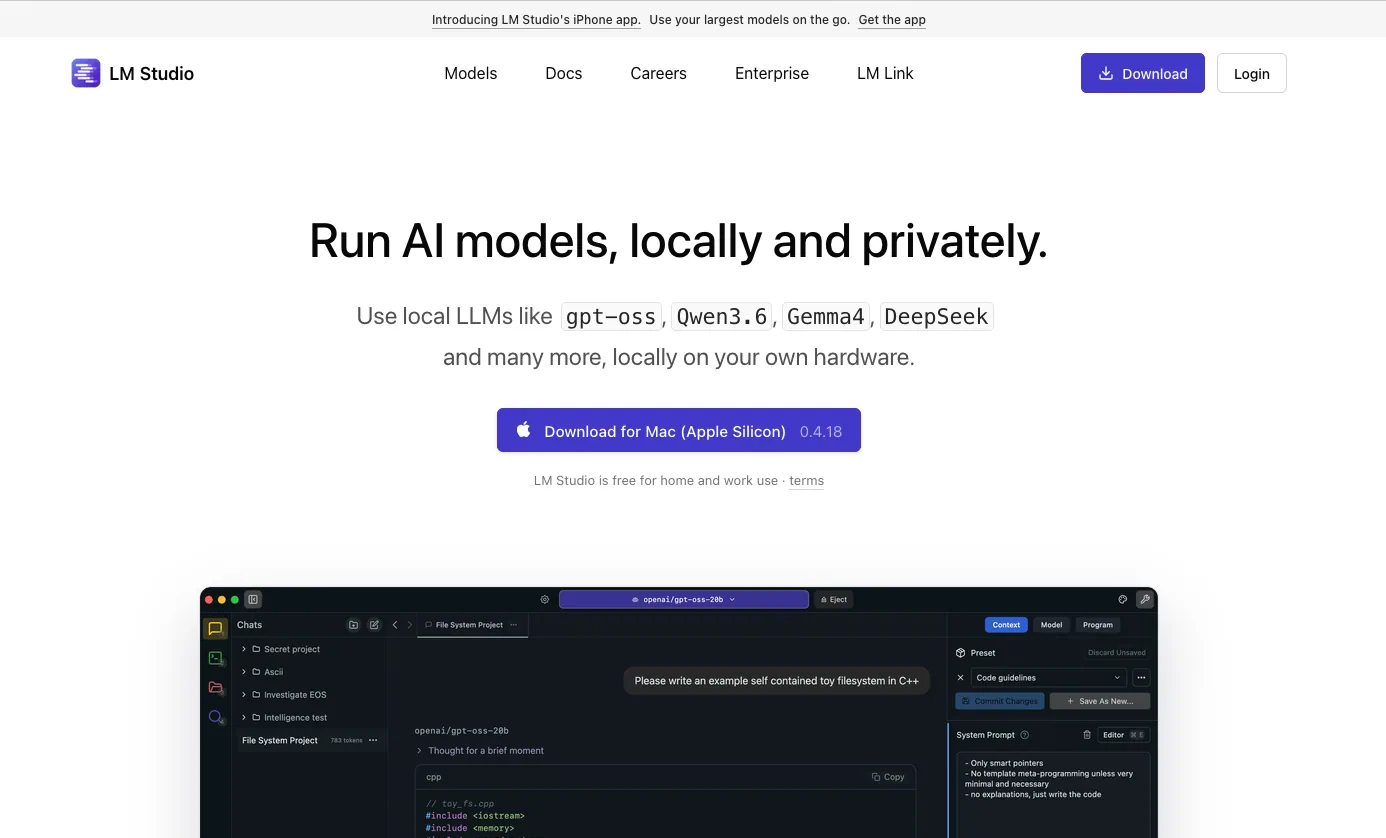
Task: Click the Login button
Action: (x=1252, y=73)
